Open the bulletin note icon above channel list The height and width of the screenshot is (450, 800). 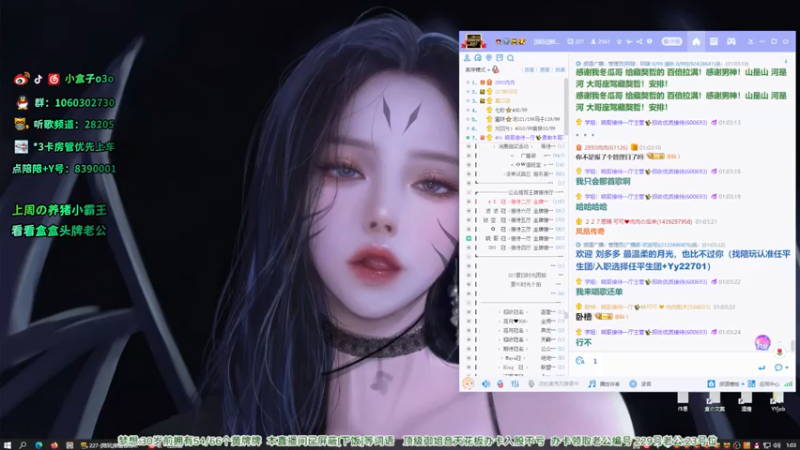click(x=499, y=58)
